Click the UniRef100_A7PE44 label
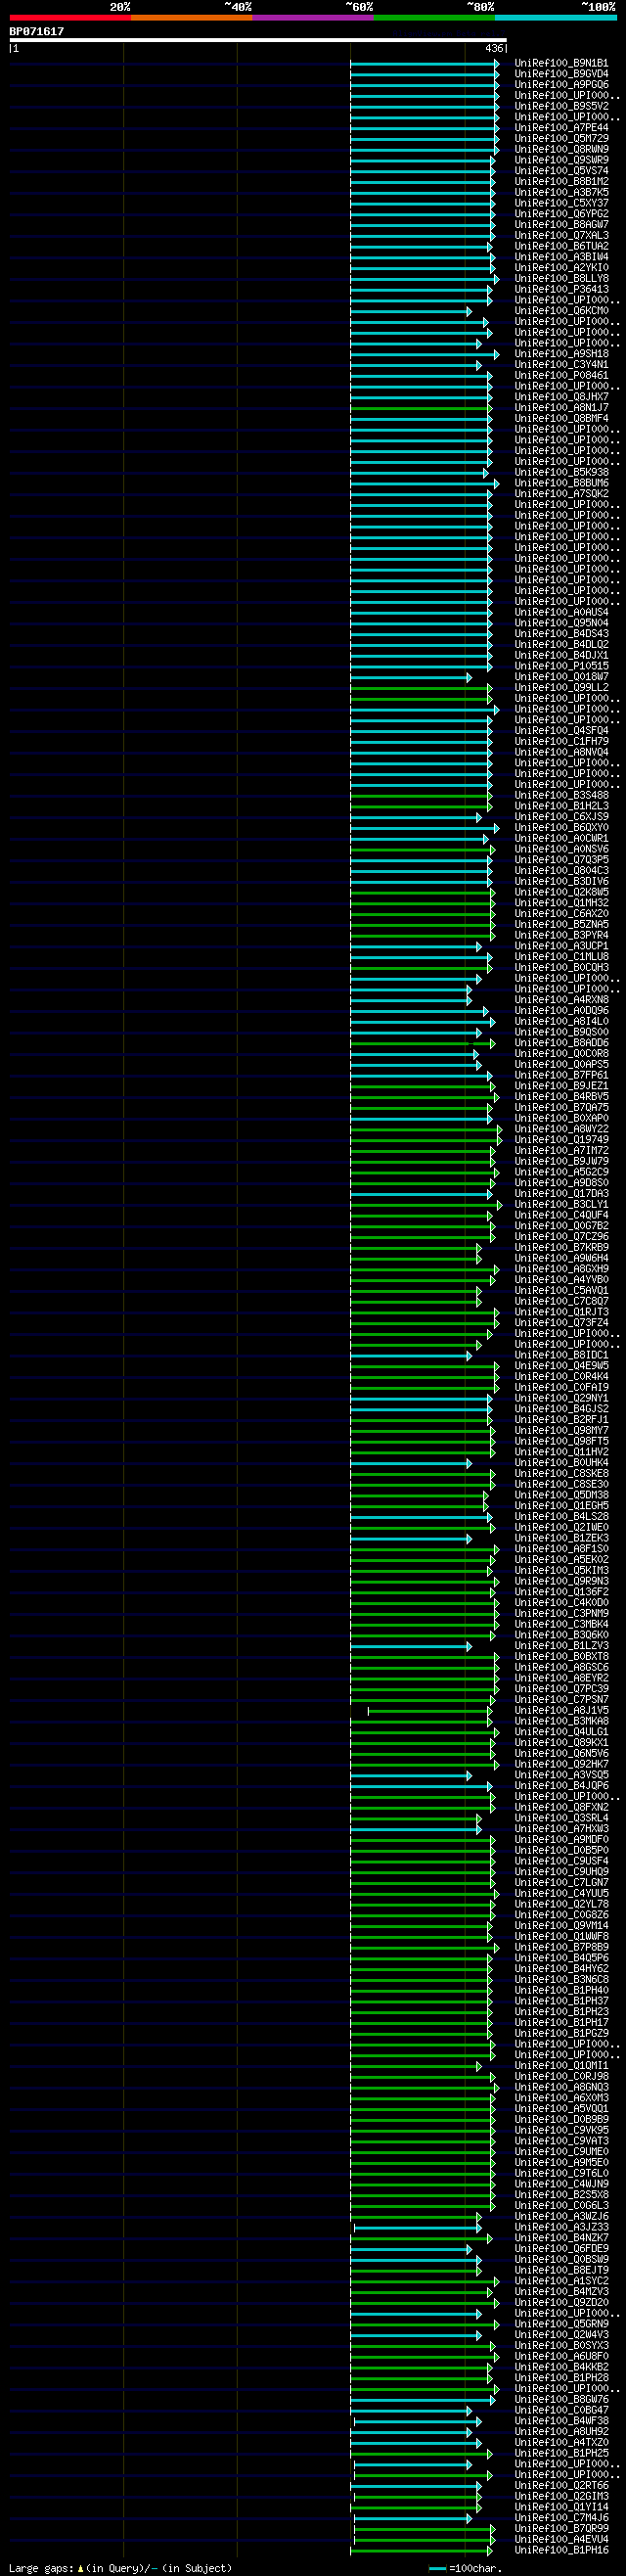 pos(561,128)
